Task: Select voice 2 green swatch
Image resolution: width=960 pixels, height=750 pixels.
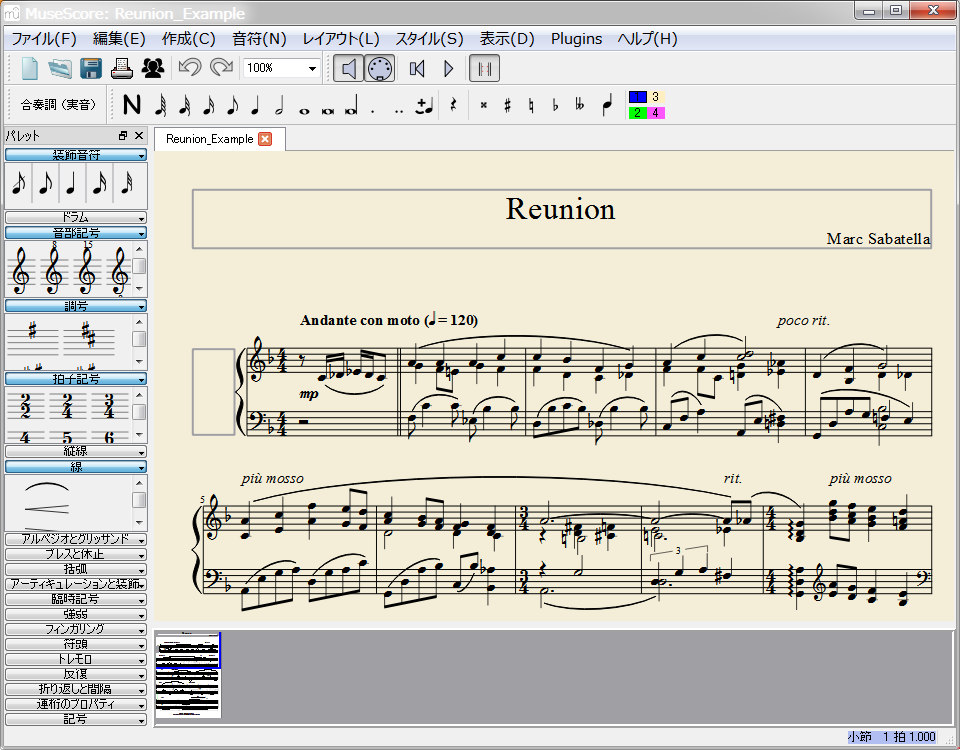Action: coord(637,113)
